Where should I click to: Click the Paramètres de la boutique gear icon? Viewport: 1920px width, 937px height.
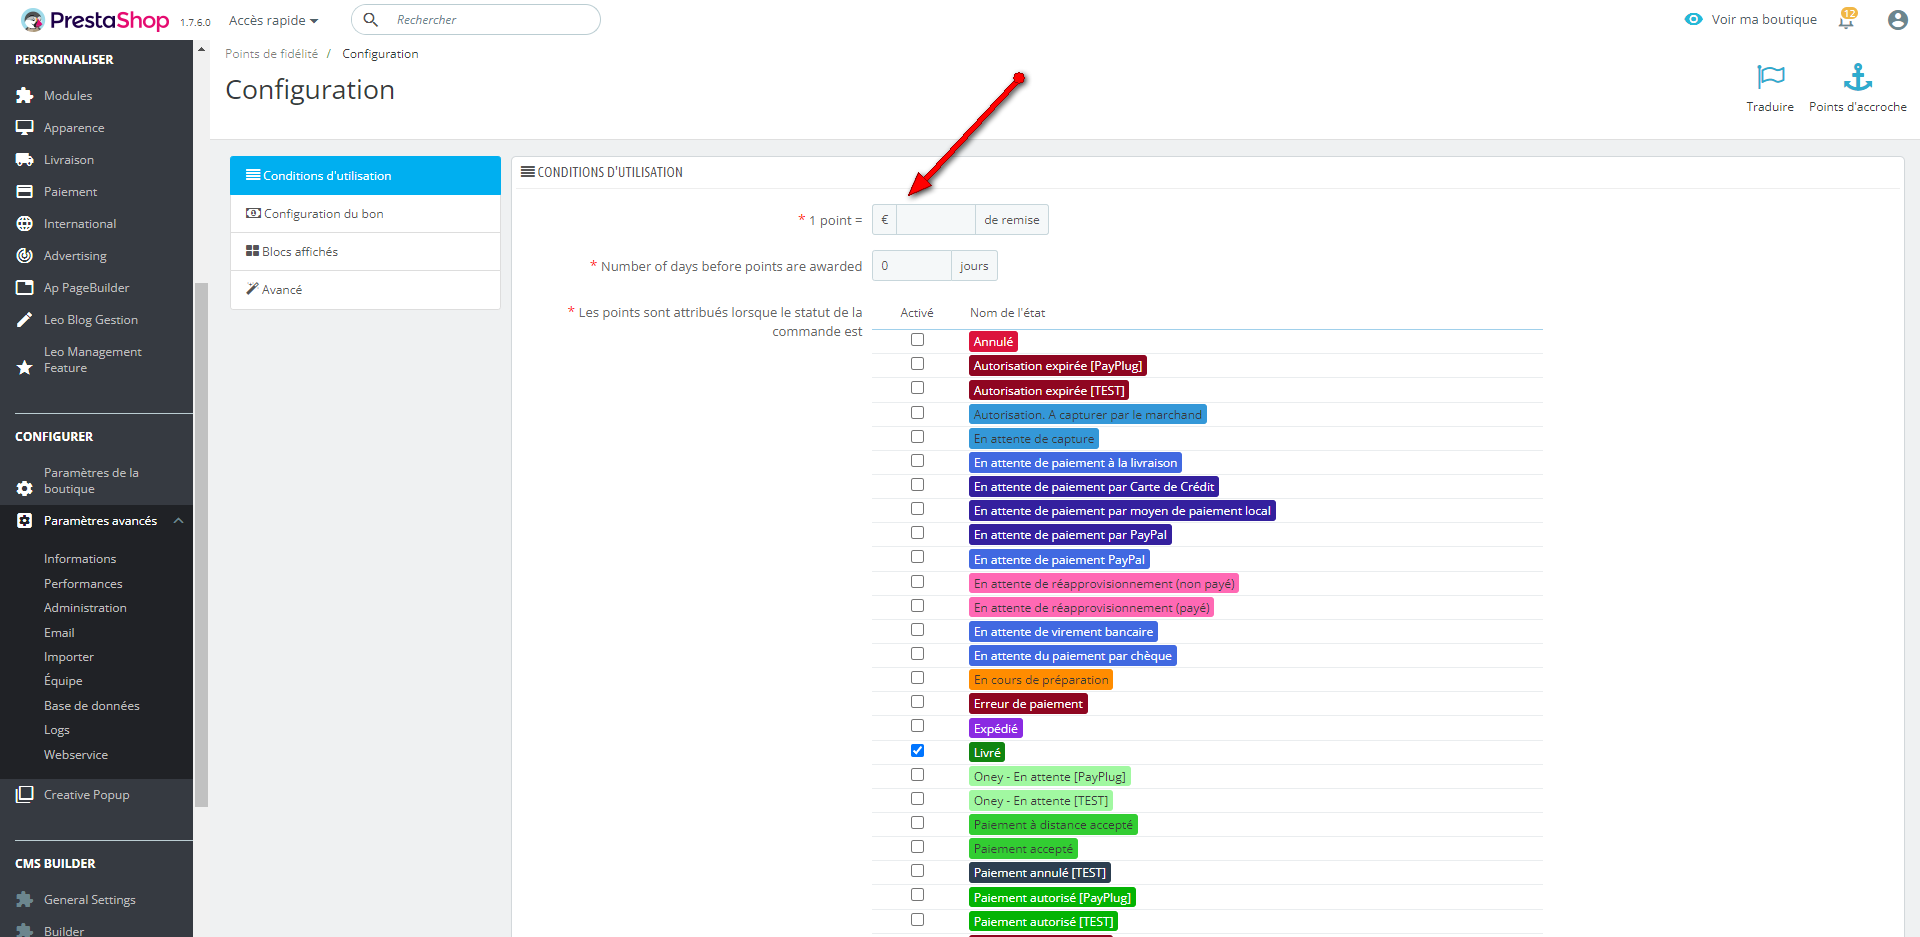(25, 489)
